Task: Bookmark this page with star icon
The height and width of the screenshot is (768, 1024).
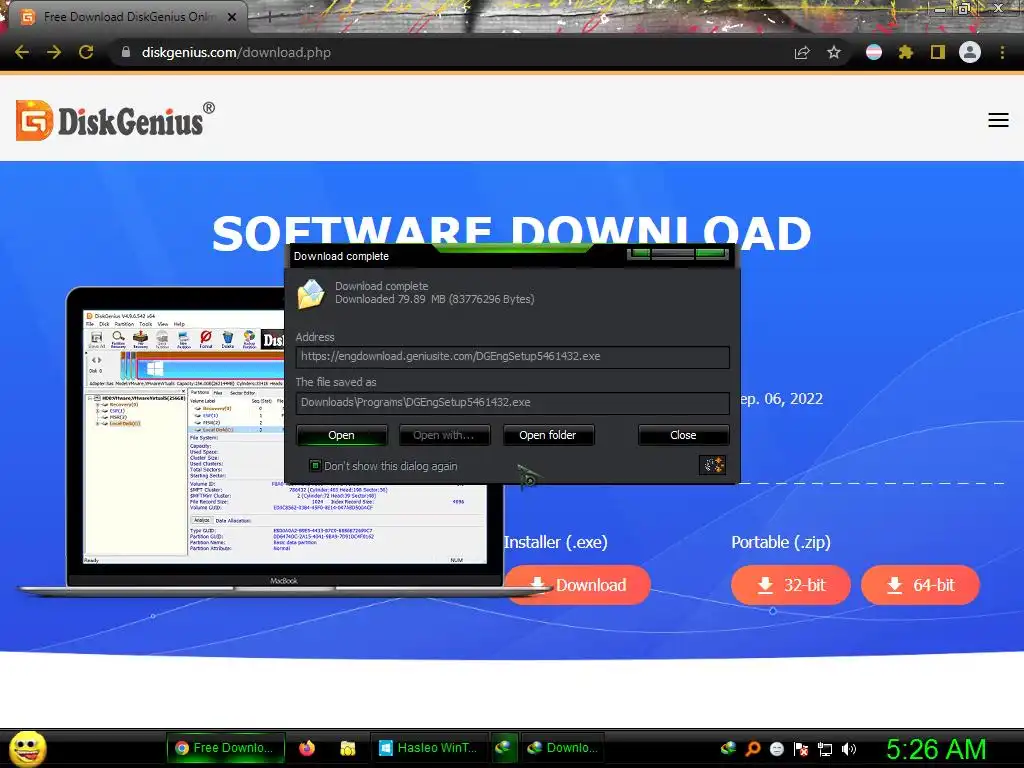Action: 834,52
